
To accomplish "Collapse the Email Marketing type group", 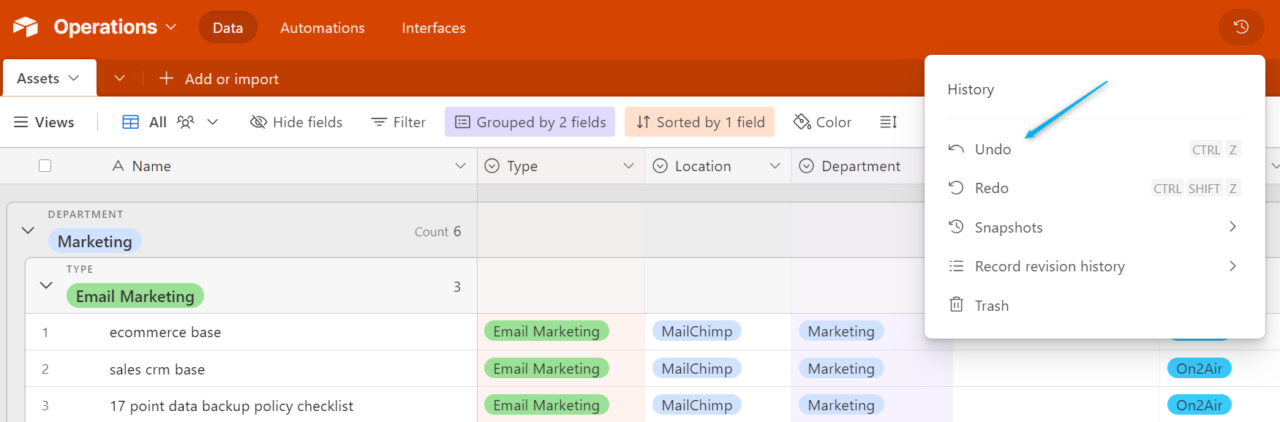I will click(x=46, y=286).
